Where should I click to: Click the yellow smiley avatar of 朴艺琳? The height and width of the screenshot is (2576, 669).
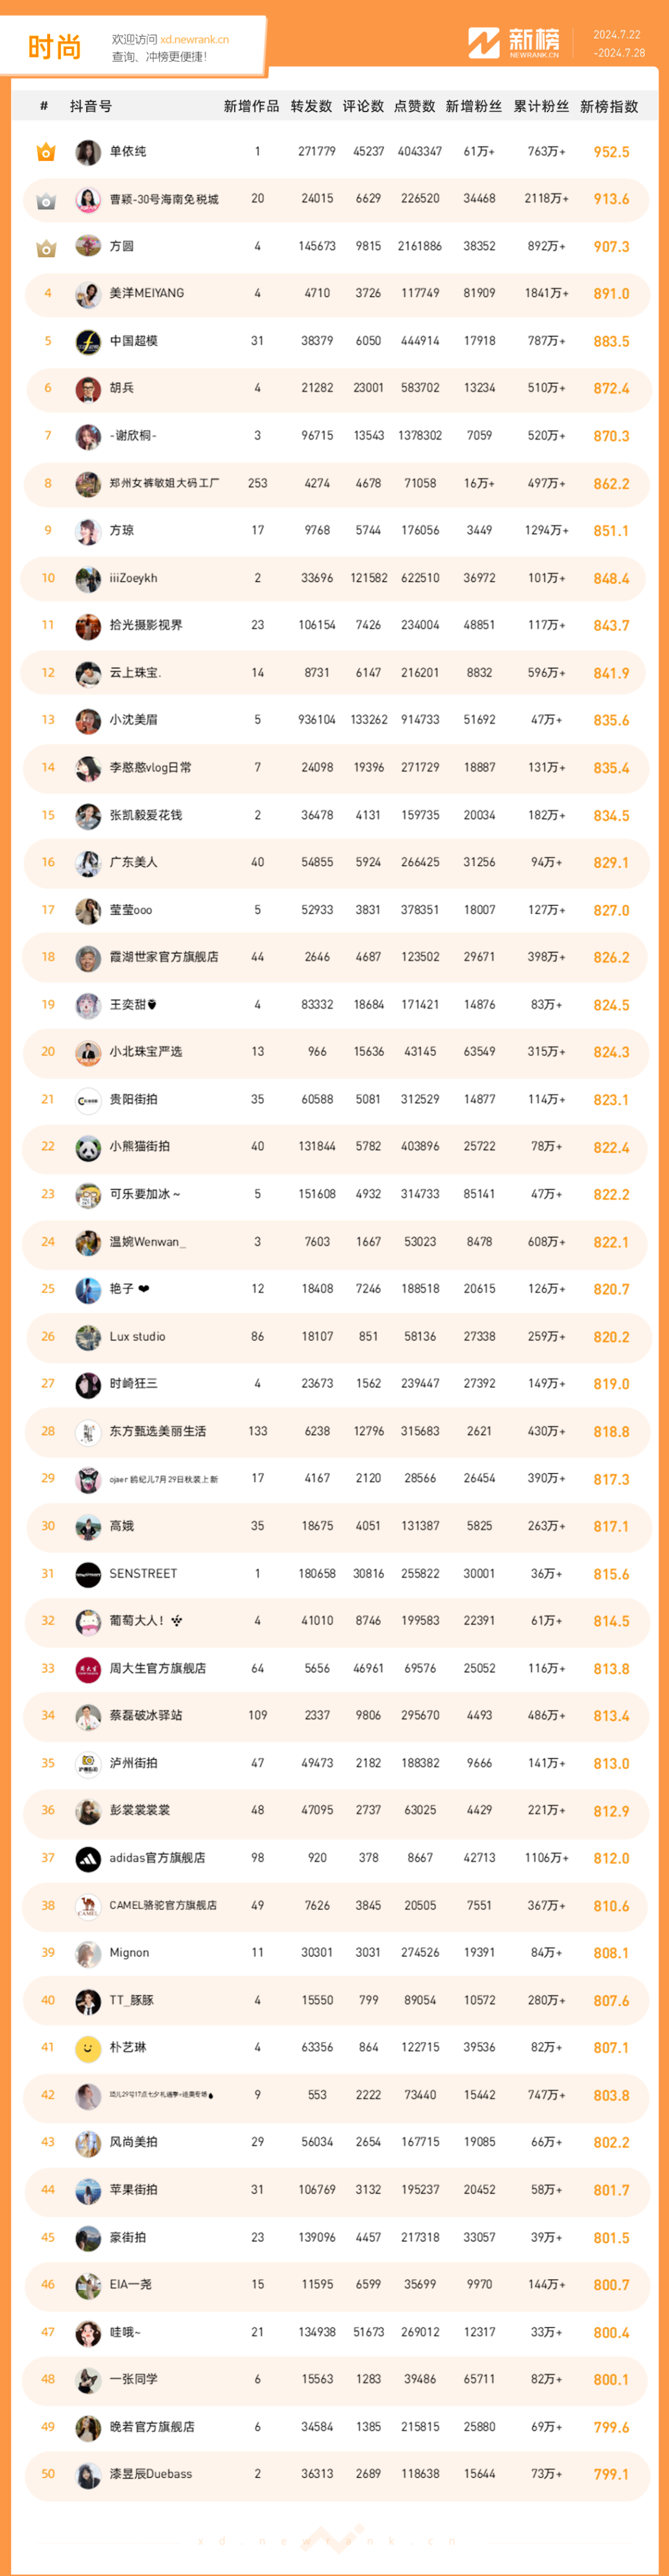pos(88,2049)
